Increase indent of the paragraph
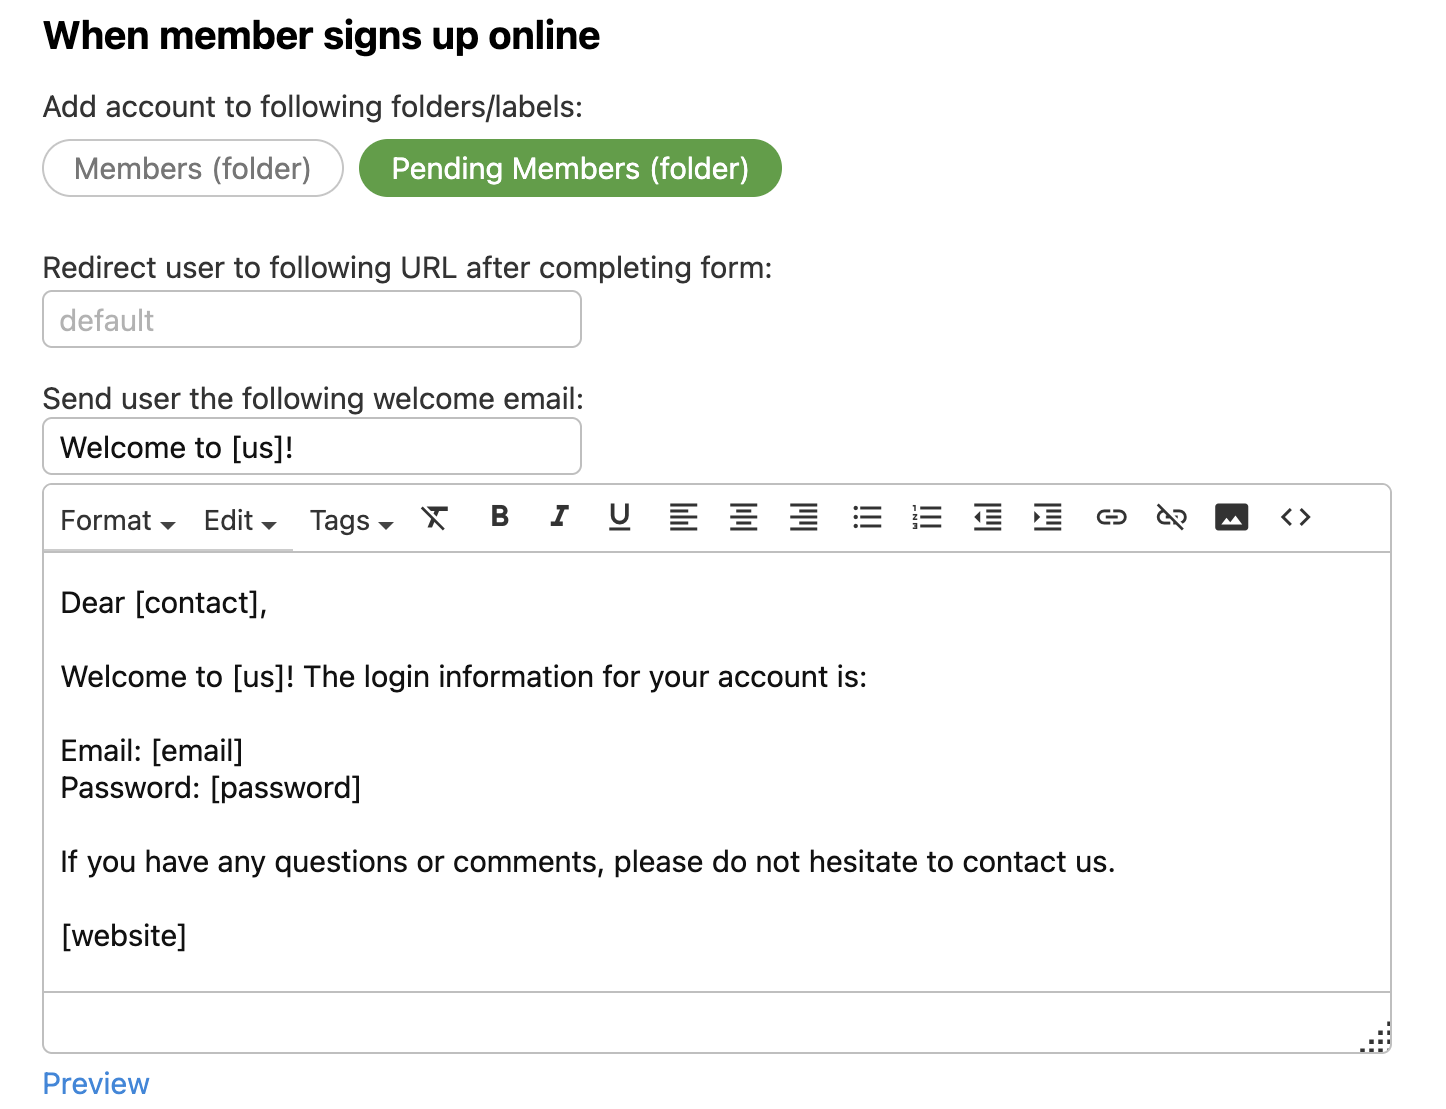Image resolution: width=1446 pixels, height=1109 pixels. point(1047,518)
